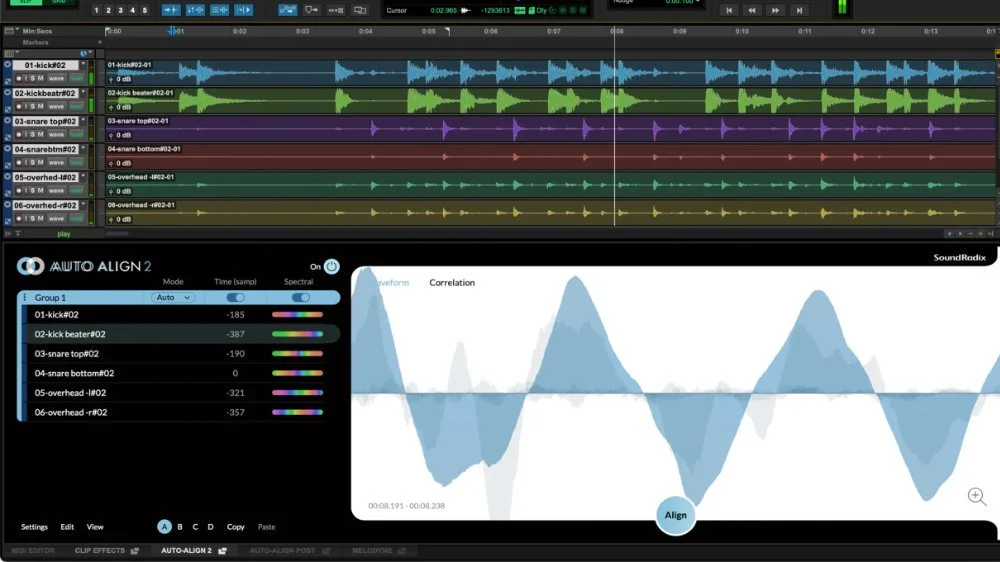The height and width of the screenshot is (562, 1000).
Task: Click the third blue edit-mode tool icon
Action: [219, 10]
